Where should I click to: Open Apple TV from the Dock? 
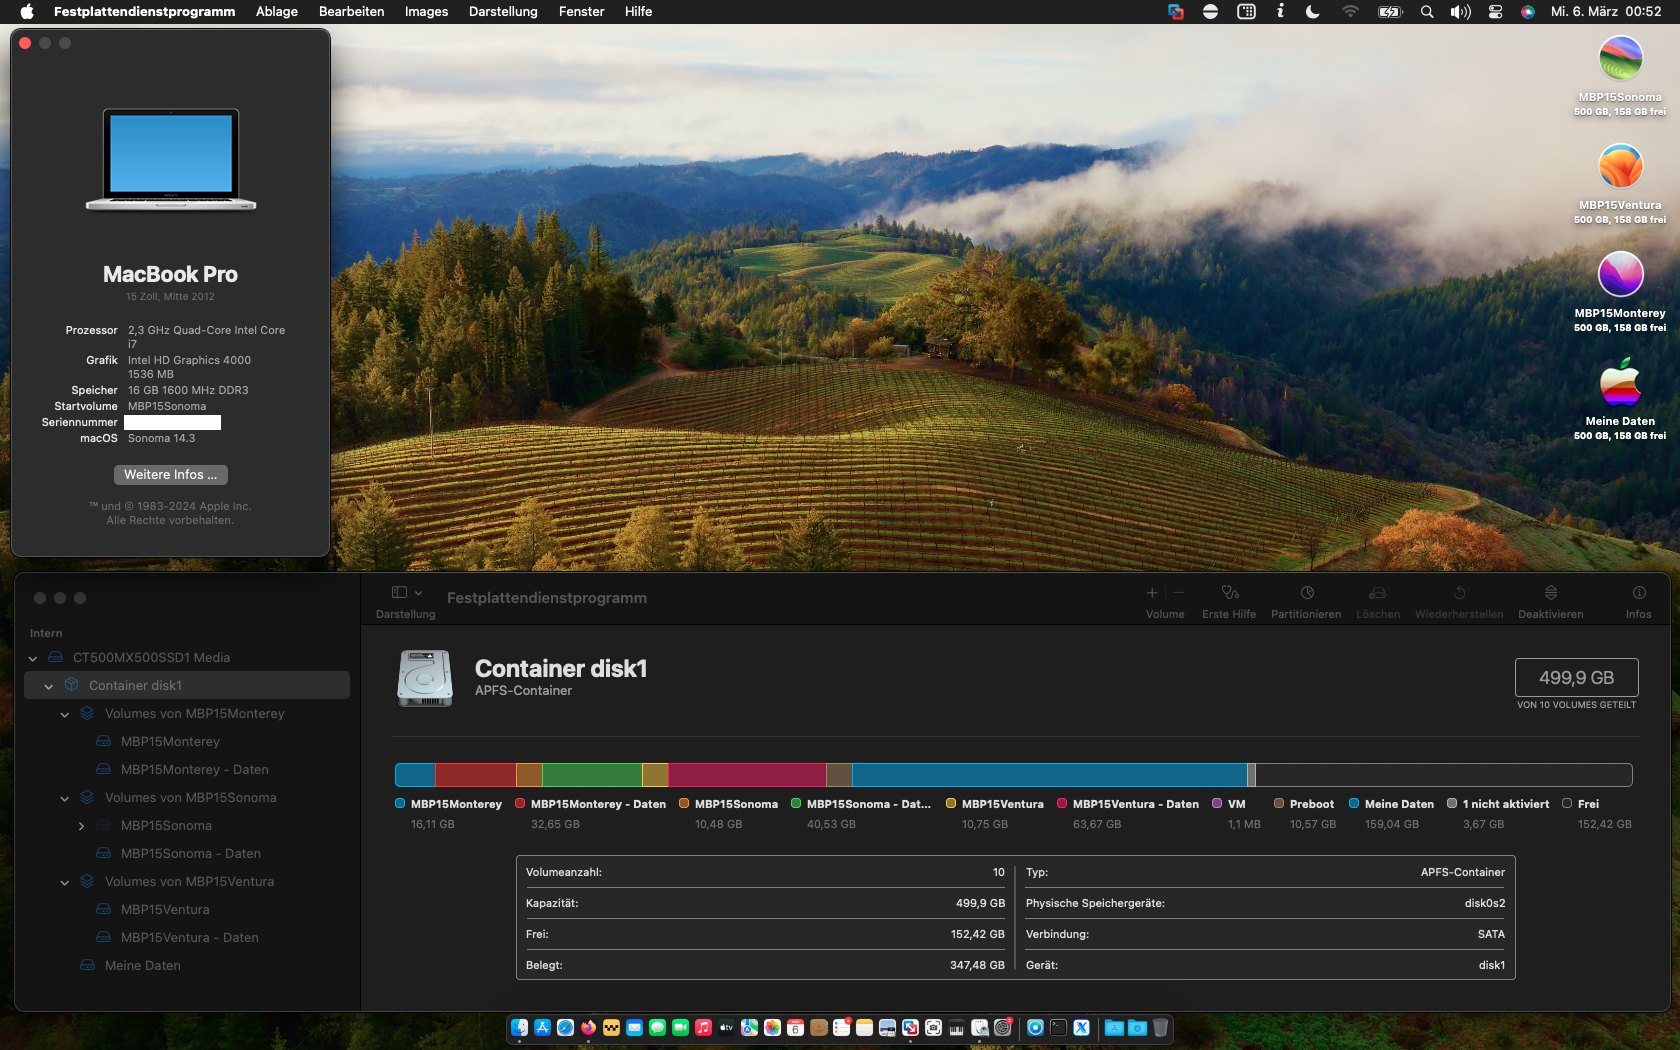point(726,1027)
